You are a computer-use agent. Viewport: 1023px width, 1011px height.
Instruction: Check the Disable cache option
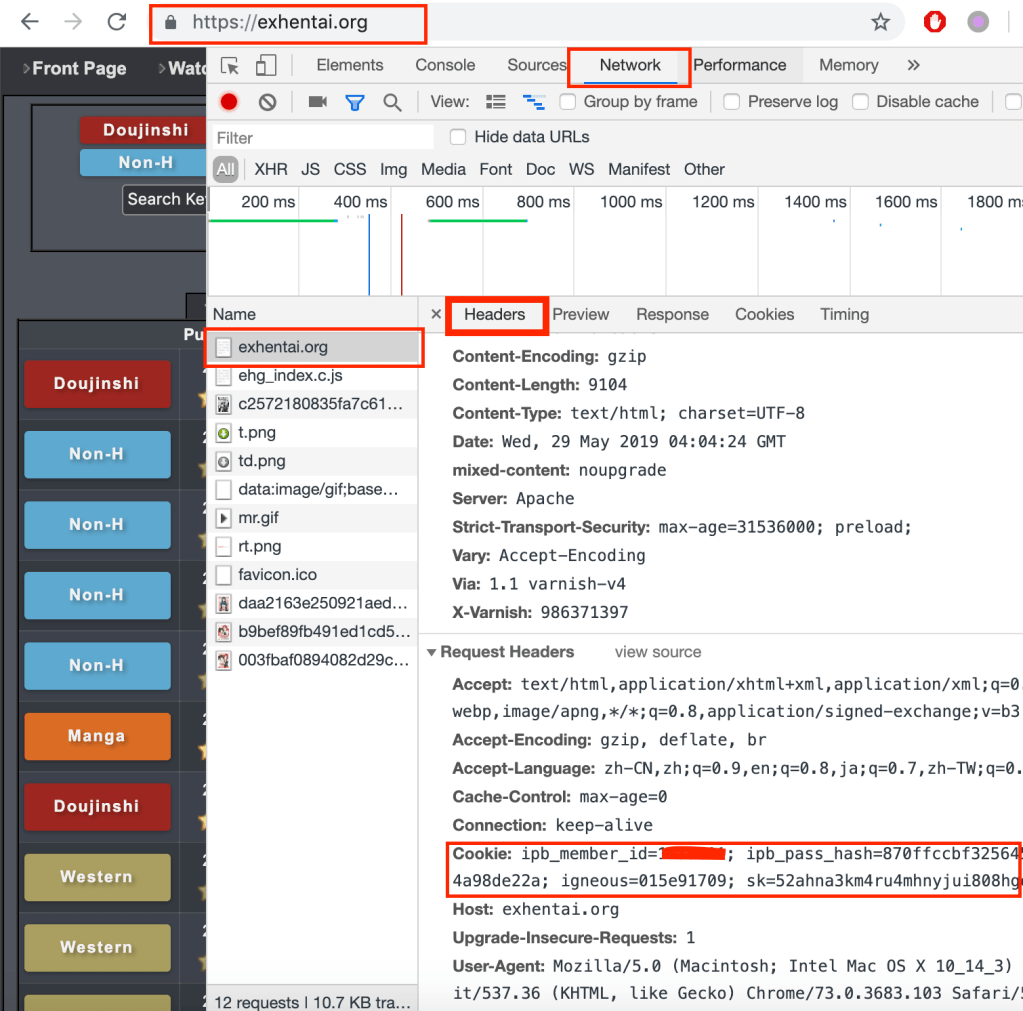tap(860, 102)
